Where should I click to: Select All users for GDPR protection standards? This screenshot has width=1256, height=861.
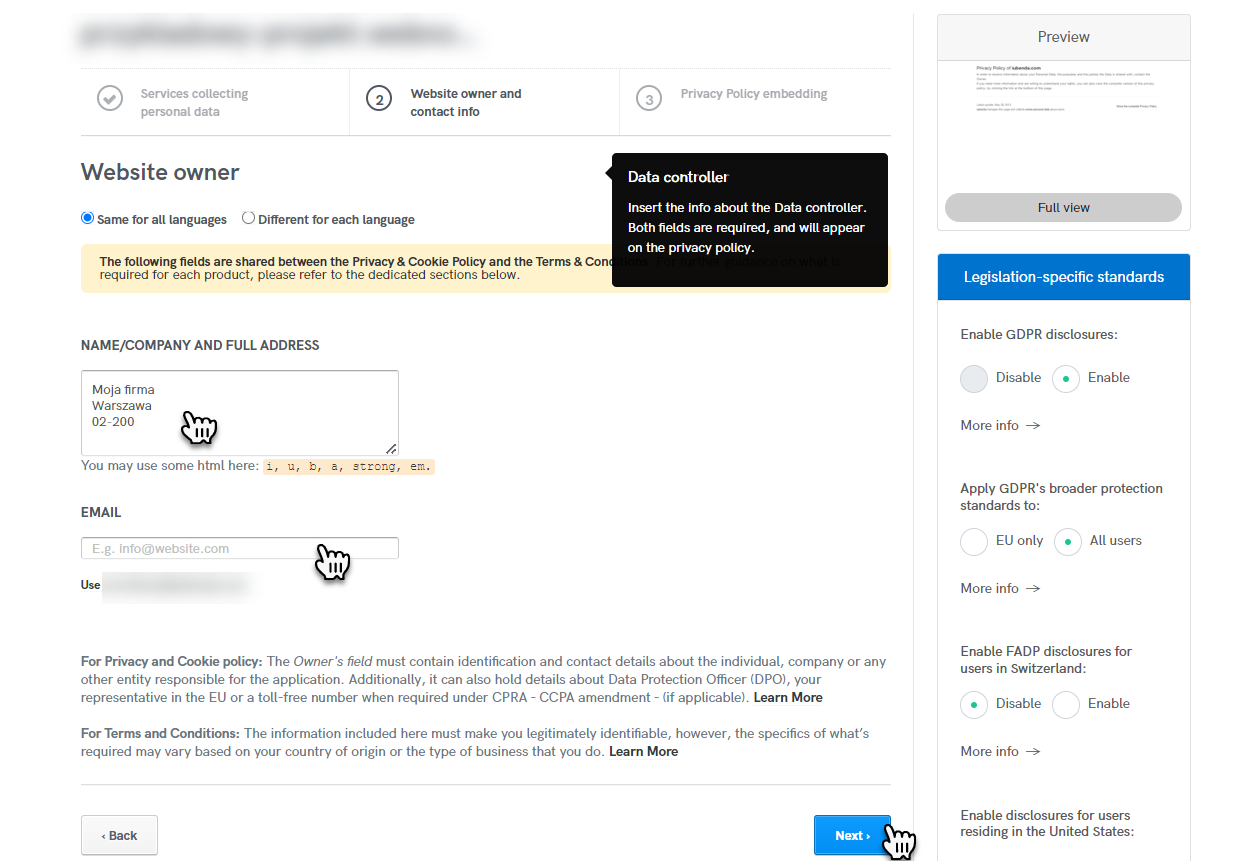pyautogui.click(x=1066, y=541)
